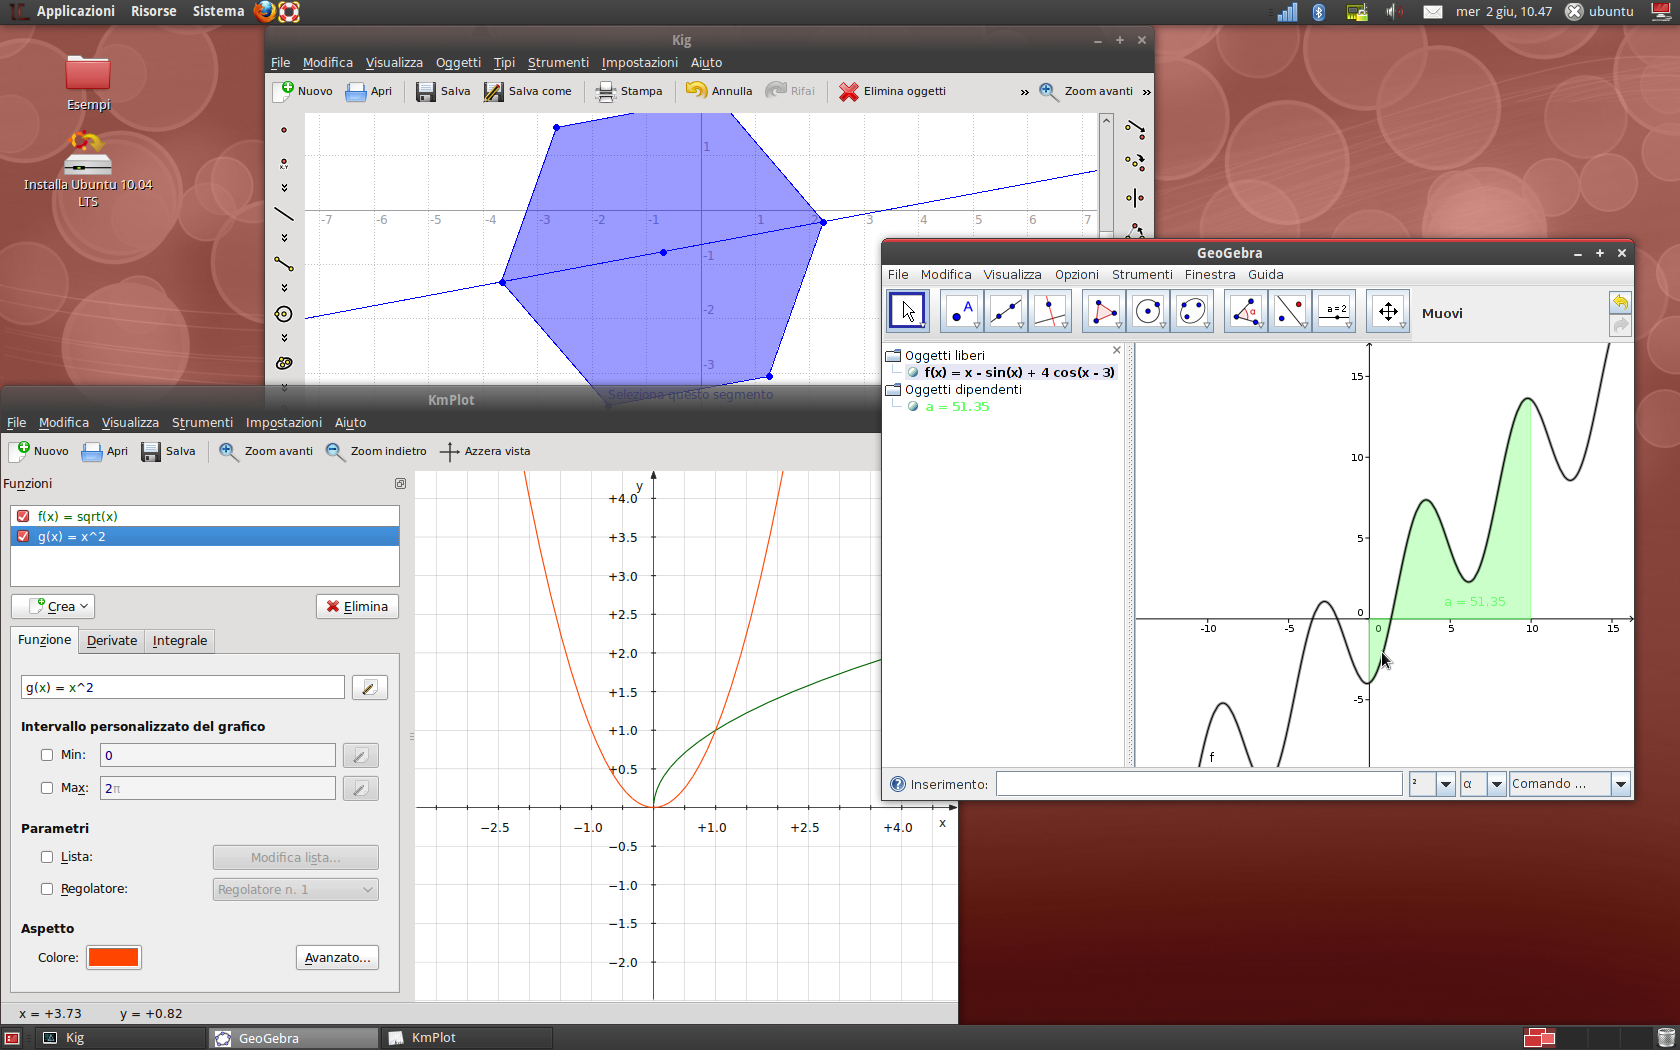This screenshot has height=1050, width=1680.
Task: Select Kig segment tool in left sidebar
Action: click(x=284, y=264)
